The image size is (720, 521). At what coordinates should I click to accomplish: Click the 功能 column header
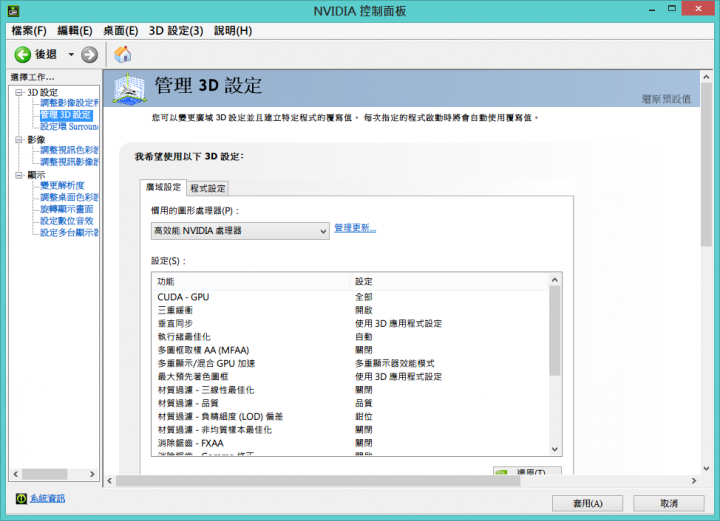[x=251, y=281]
